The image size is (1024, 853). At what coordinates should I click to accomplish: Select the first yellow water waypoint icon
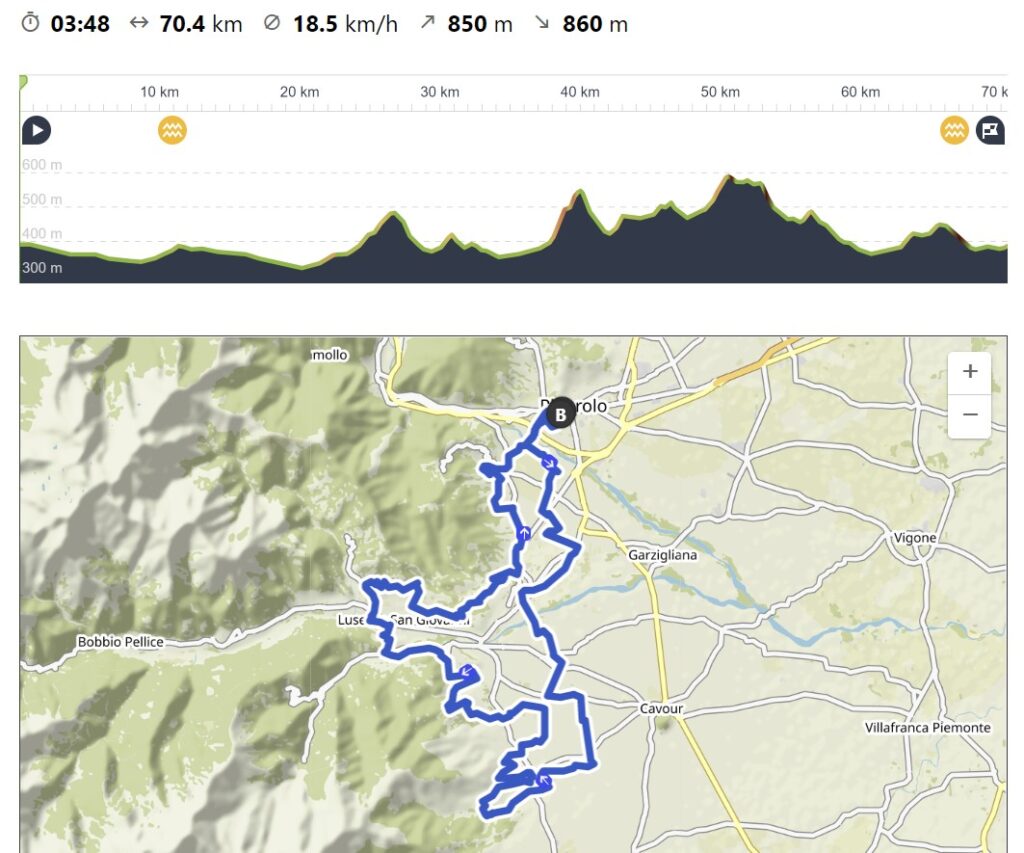[172, 130]
